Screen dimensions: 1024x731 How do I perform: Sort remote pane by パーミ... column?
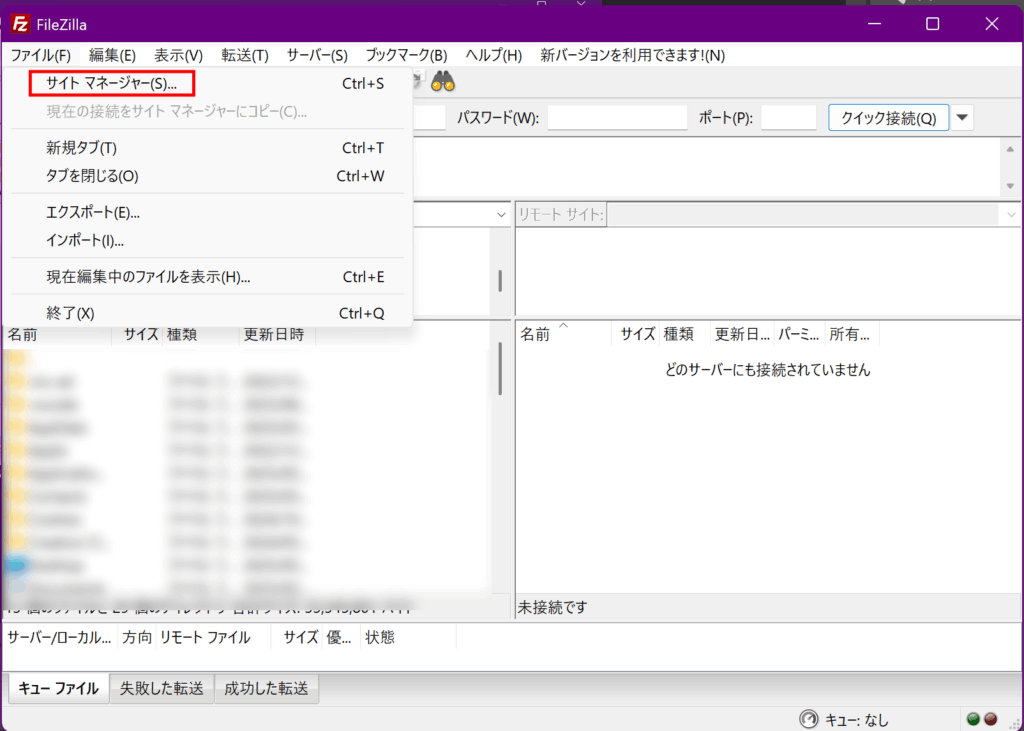tap(799, 335)
